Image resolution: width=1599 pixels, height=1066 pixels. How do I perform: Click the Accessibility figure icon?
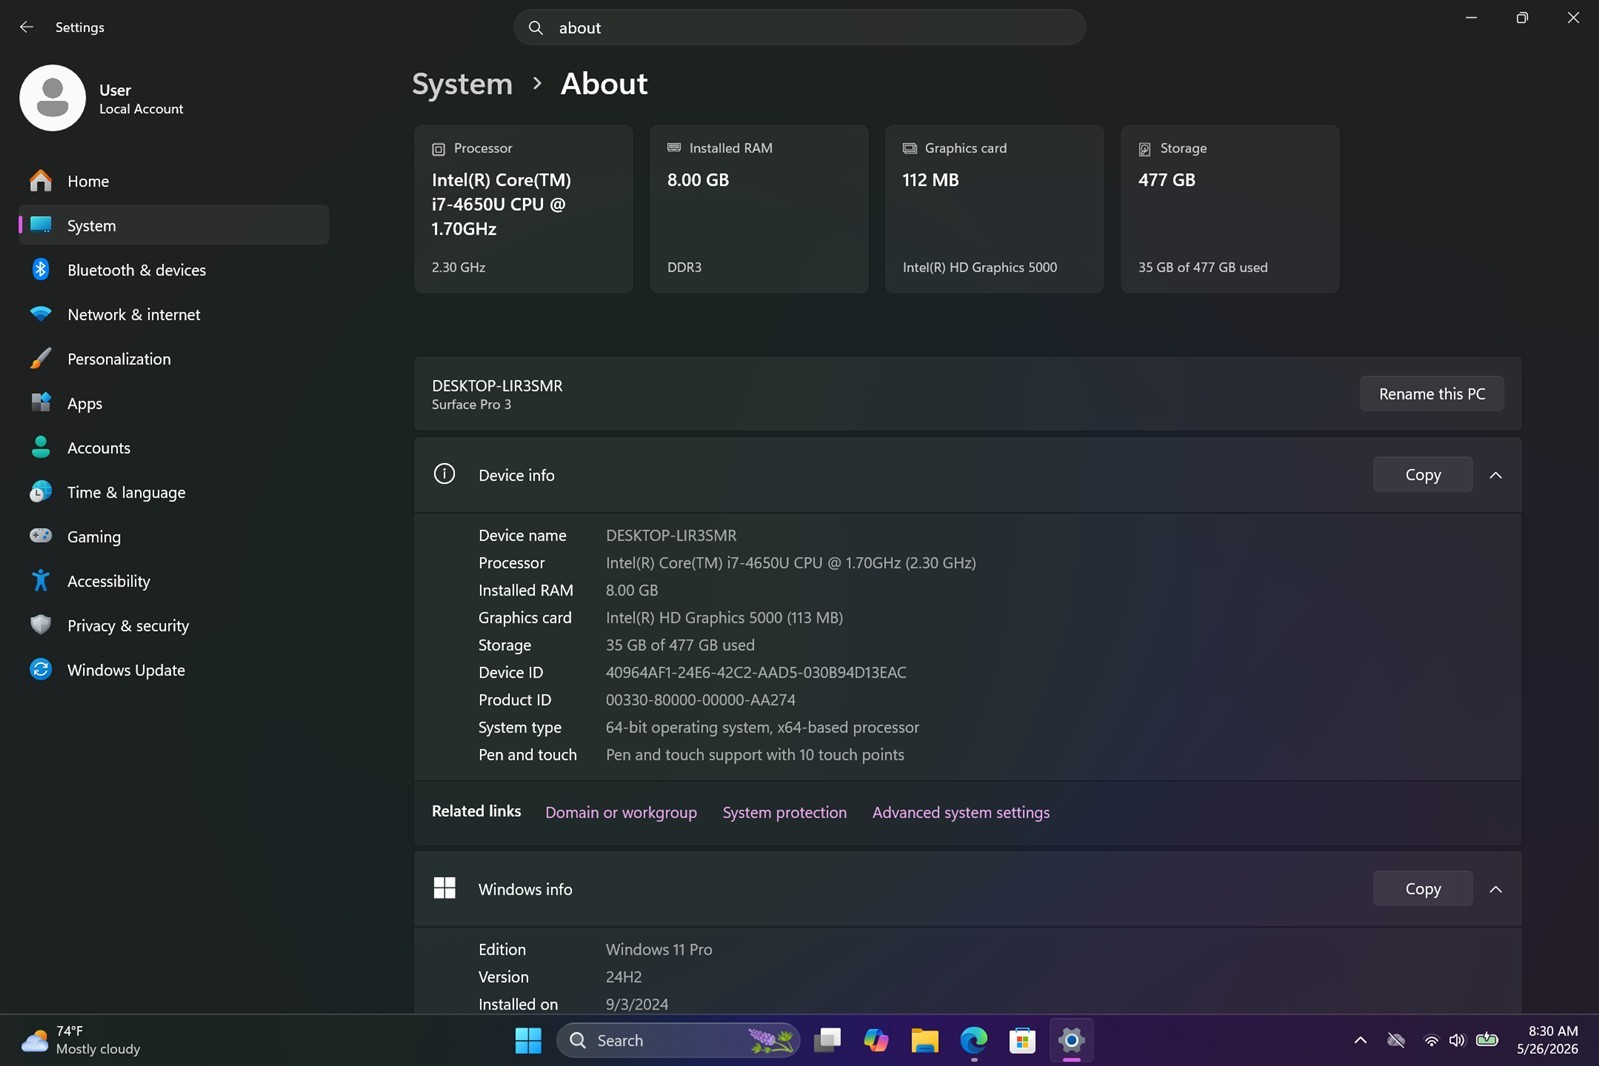(x=40, y=581)
